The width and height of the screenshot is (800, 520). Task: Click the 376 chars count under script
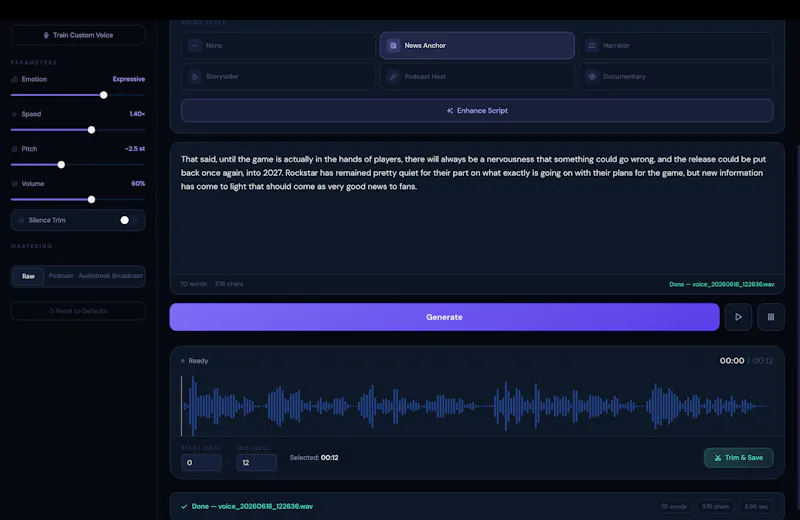coord(229,284)
